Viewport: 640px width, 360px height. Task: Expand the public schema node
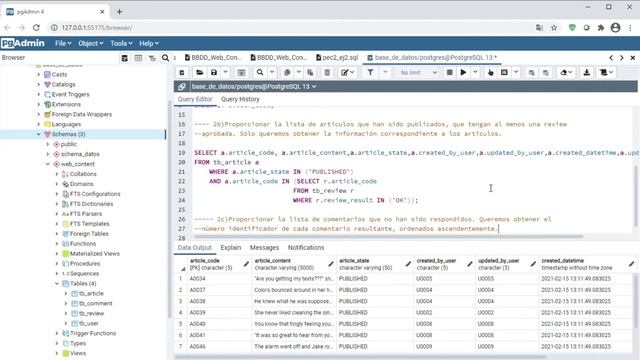click(x=48, y=144)
